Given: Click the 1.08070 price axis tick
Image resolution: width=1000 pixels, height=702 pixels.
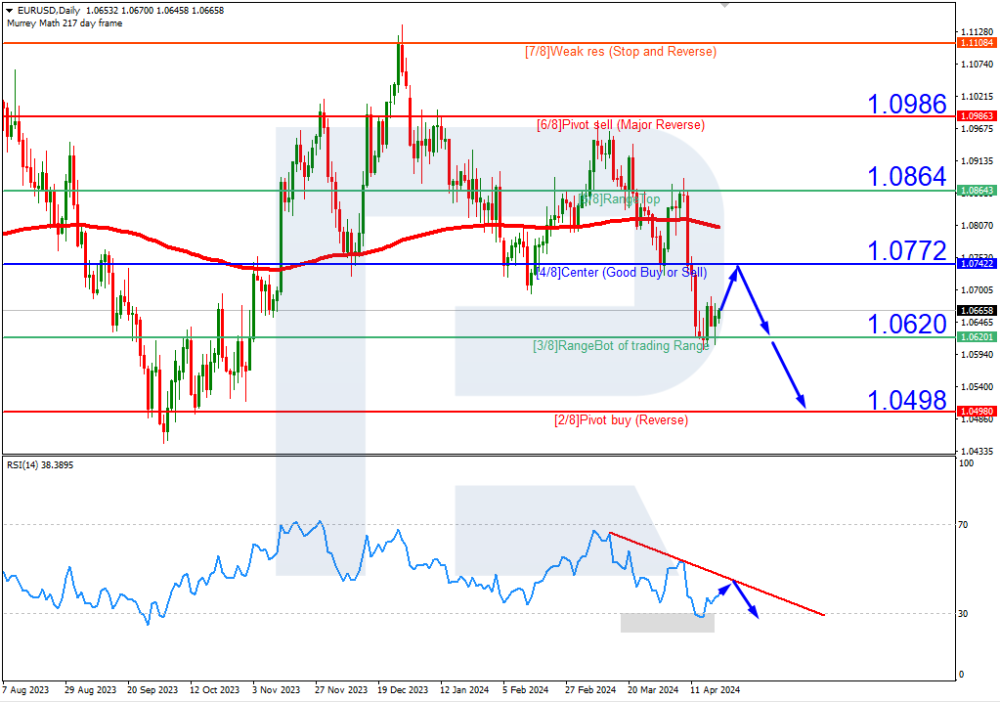Looking at the screenshot, I should pos(977,226).
